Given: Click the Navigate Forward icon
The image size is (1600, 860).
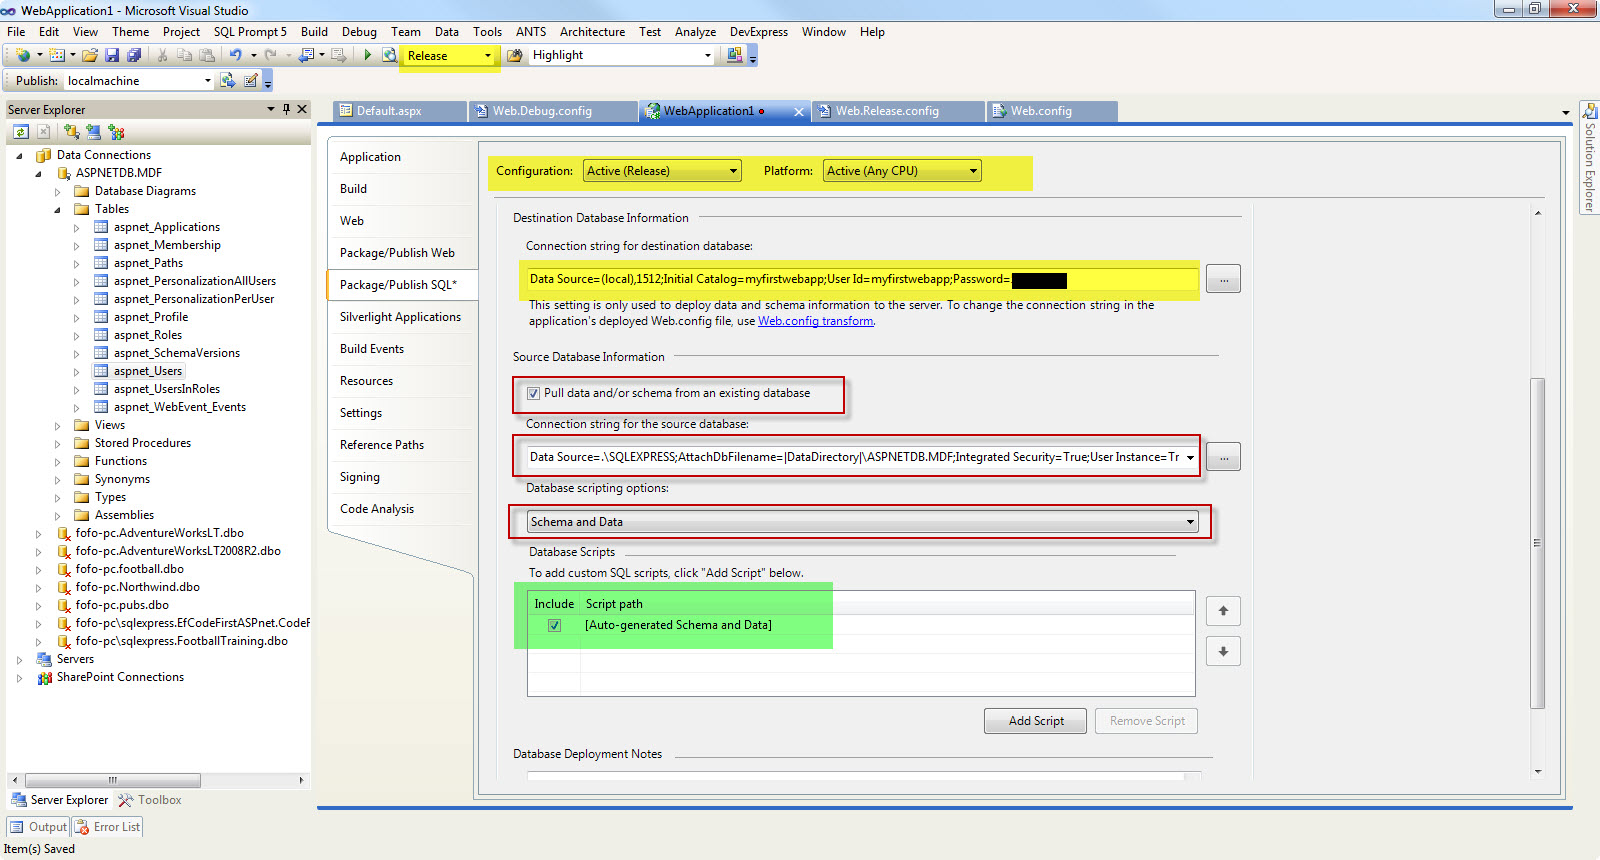Looking at the screenshot, I should point(338,55).
